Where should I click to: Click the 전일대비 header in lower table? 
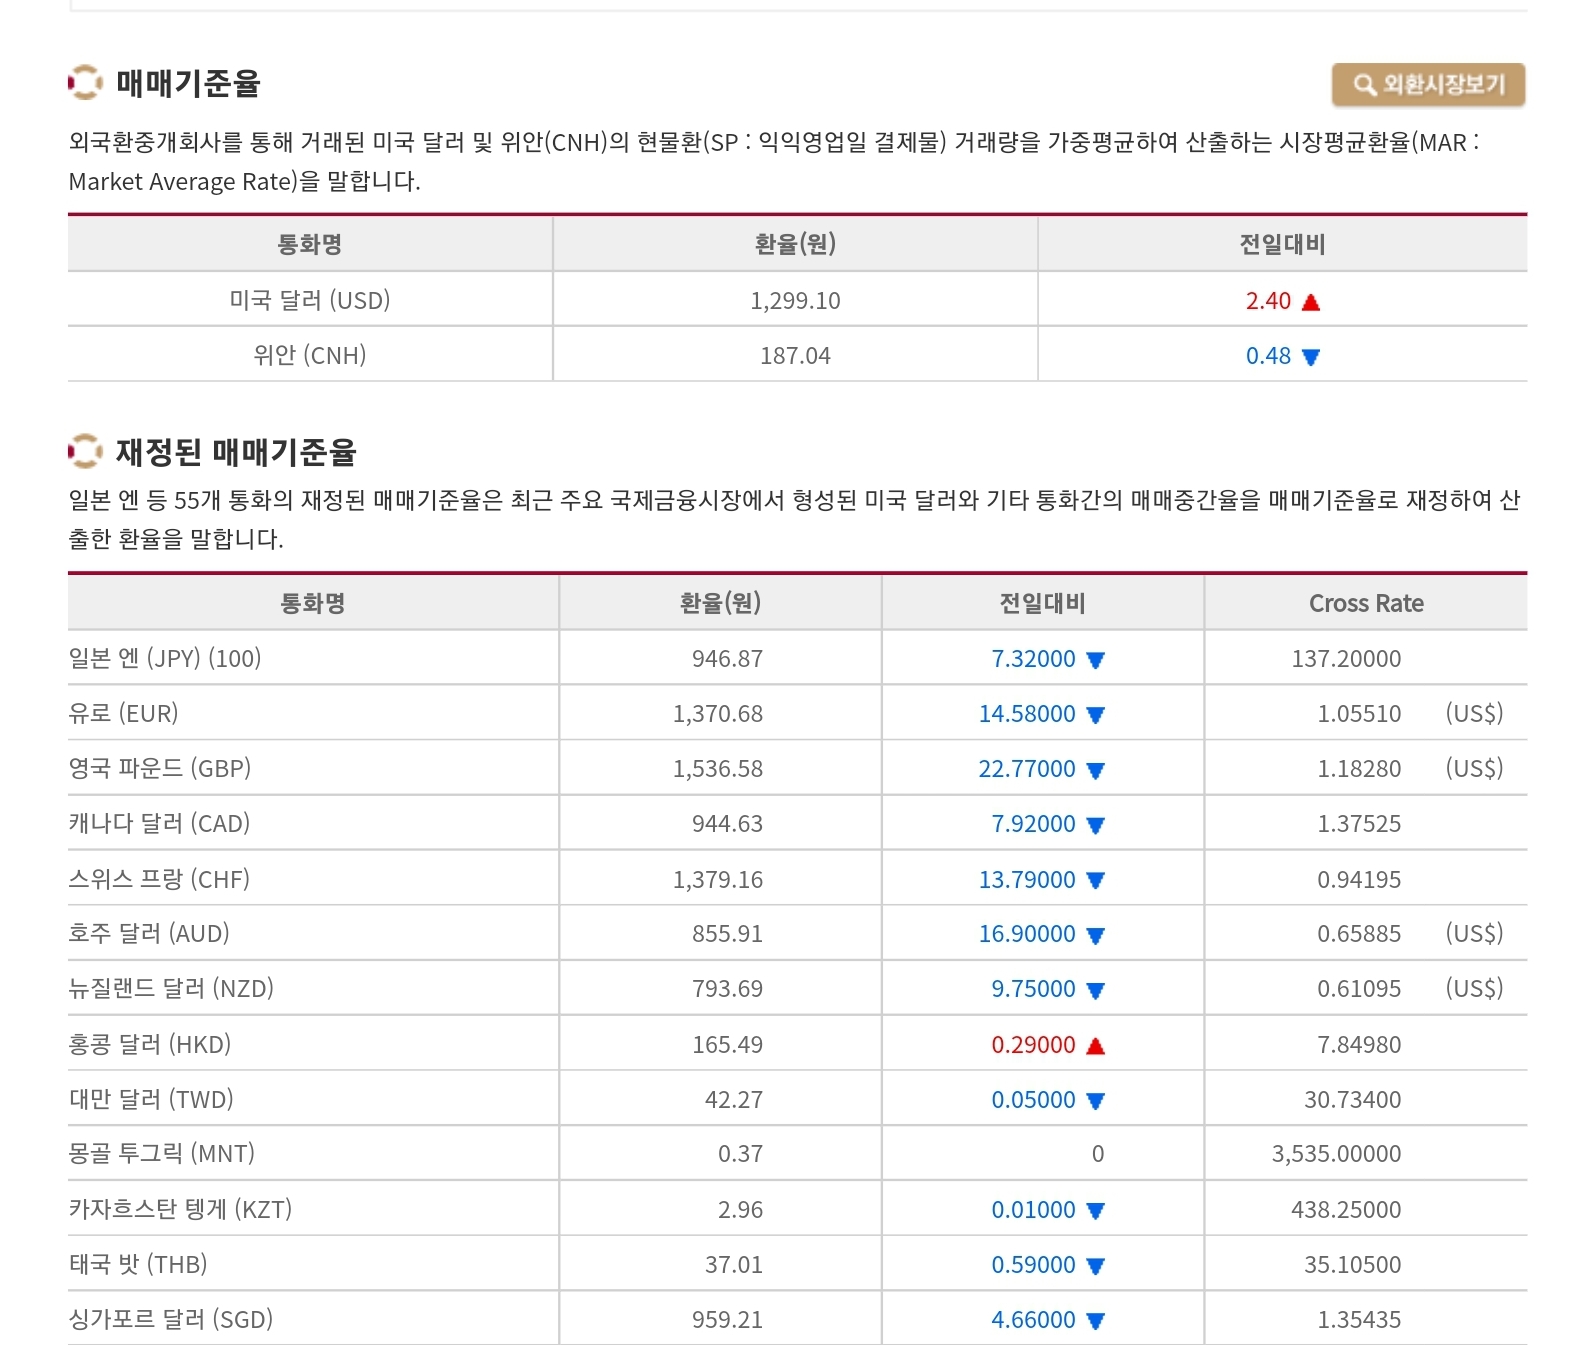[1042, 603]
